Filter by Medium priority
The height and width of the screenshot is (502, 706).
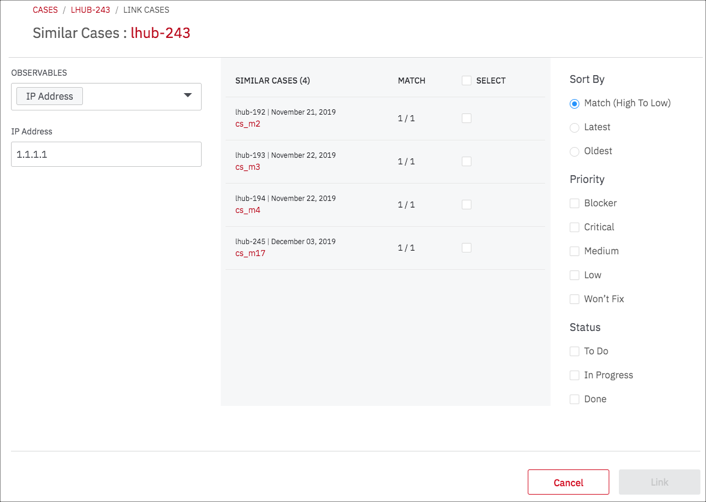point(575,251)
